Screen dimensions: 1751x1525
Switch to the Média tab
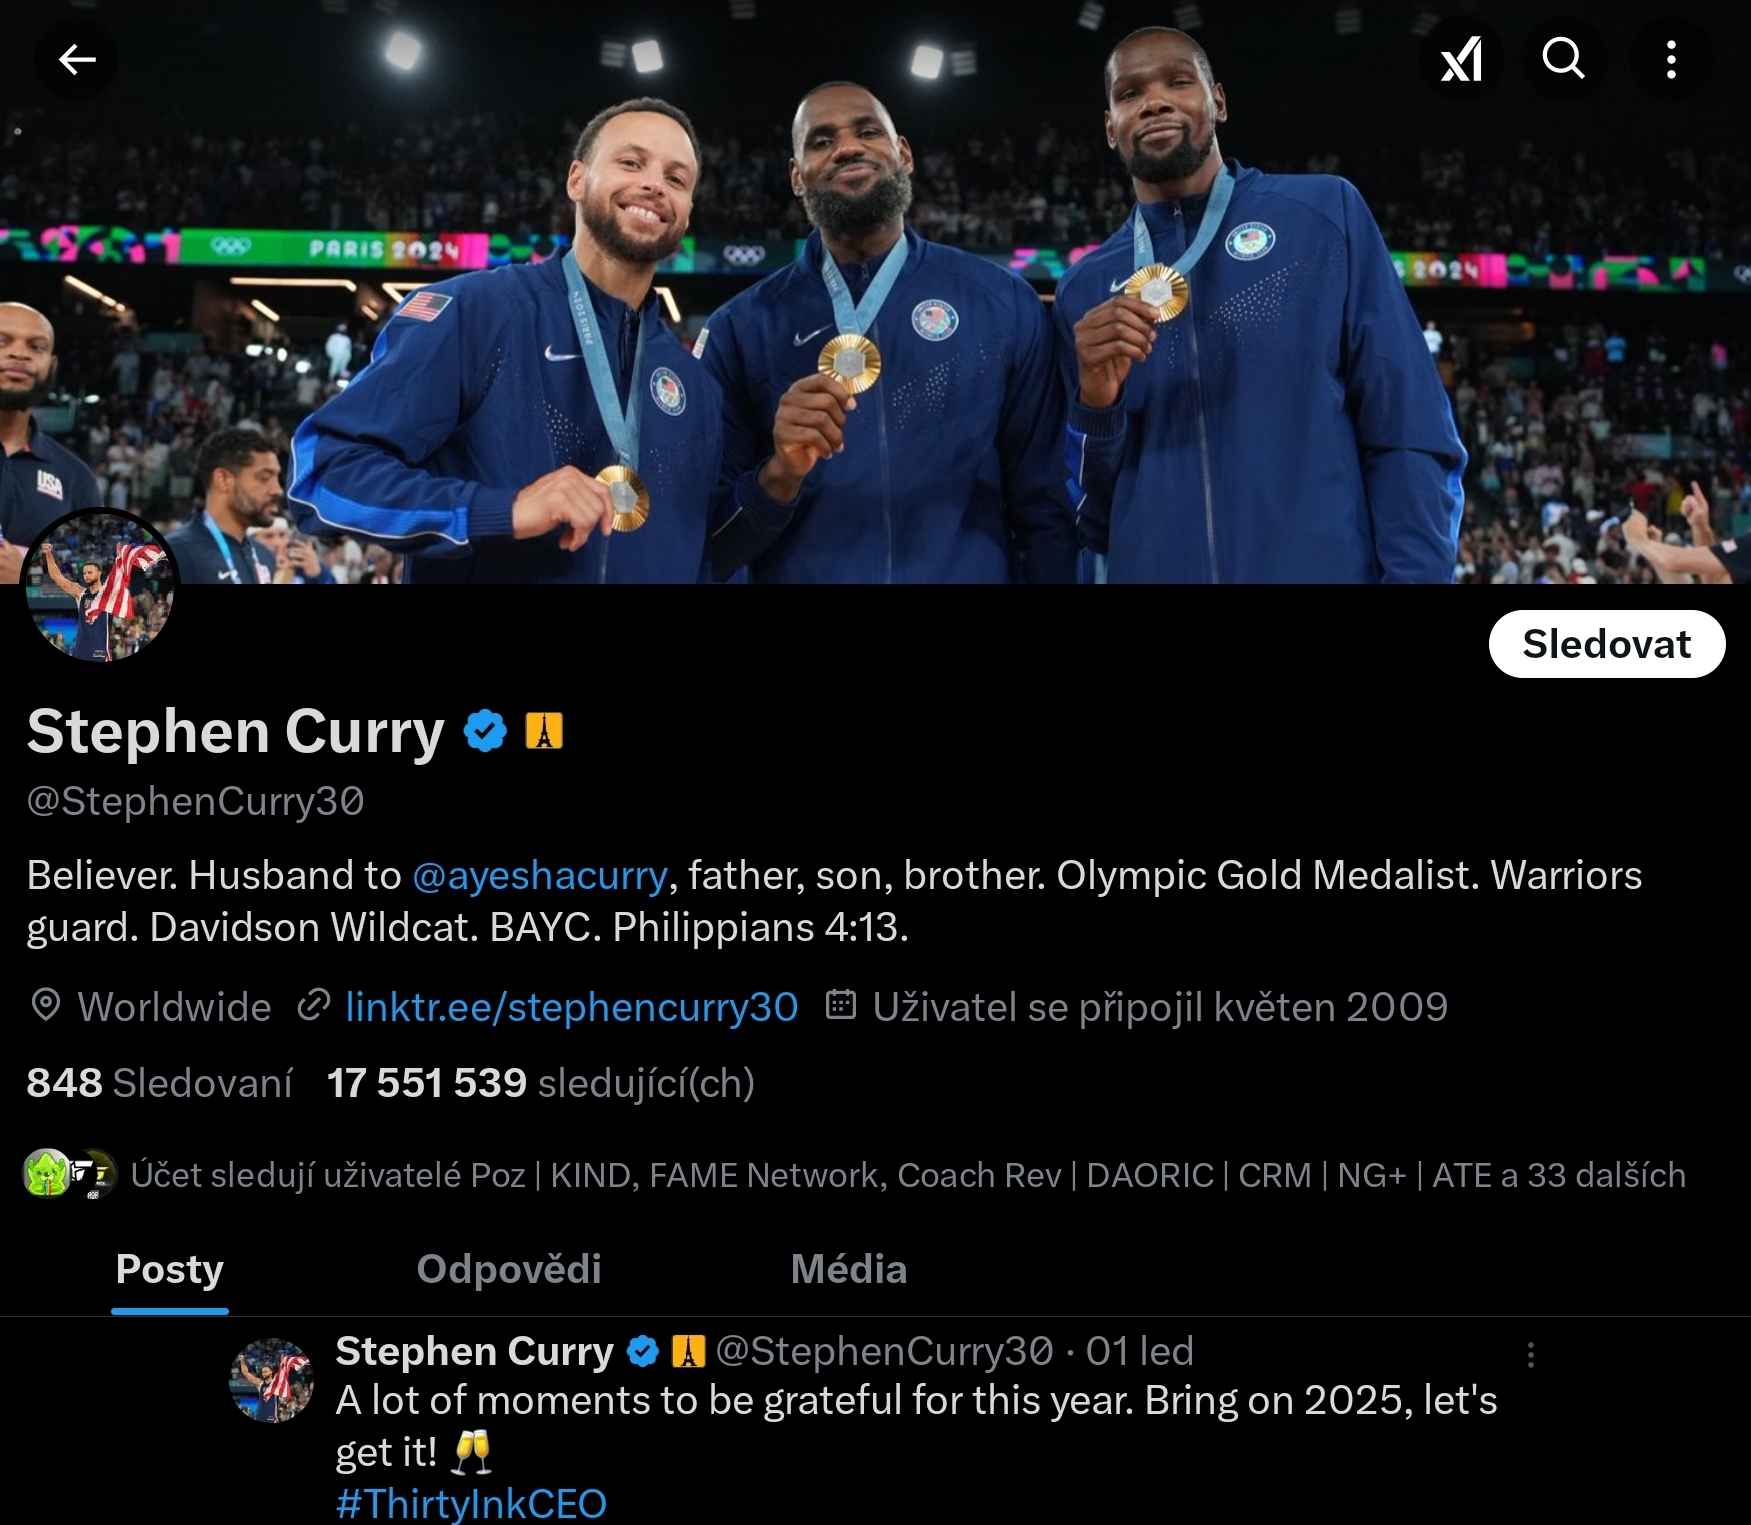(x=849, y=1269)
